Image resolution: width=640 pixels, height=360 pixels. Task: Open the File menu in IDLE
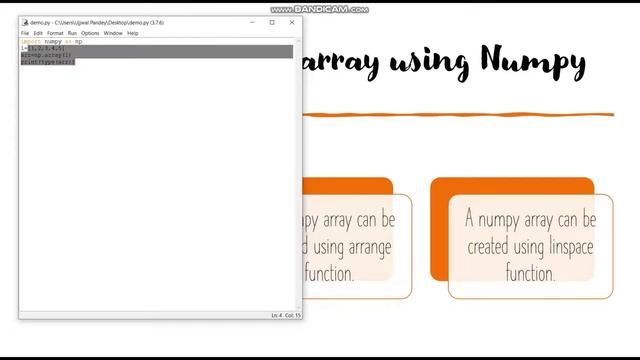coord(24,33)
